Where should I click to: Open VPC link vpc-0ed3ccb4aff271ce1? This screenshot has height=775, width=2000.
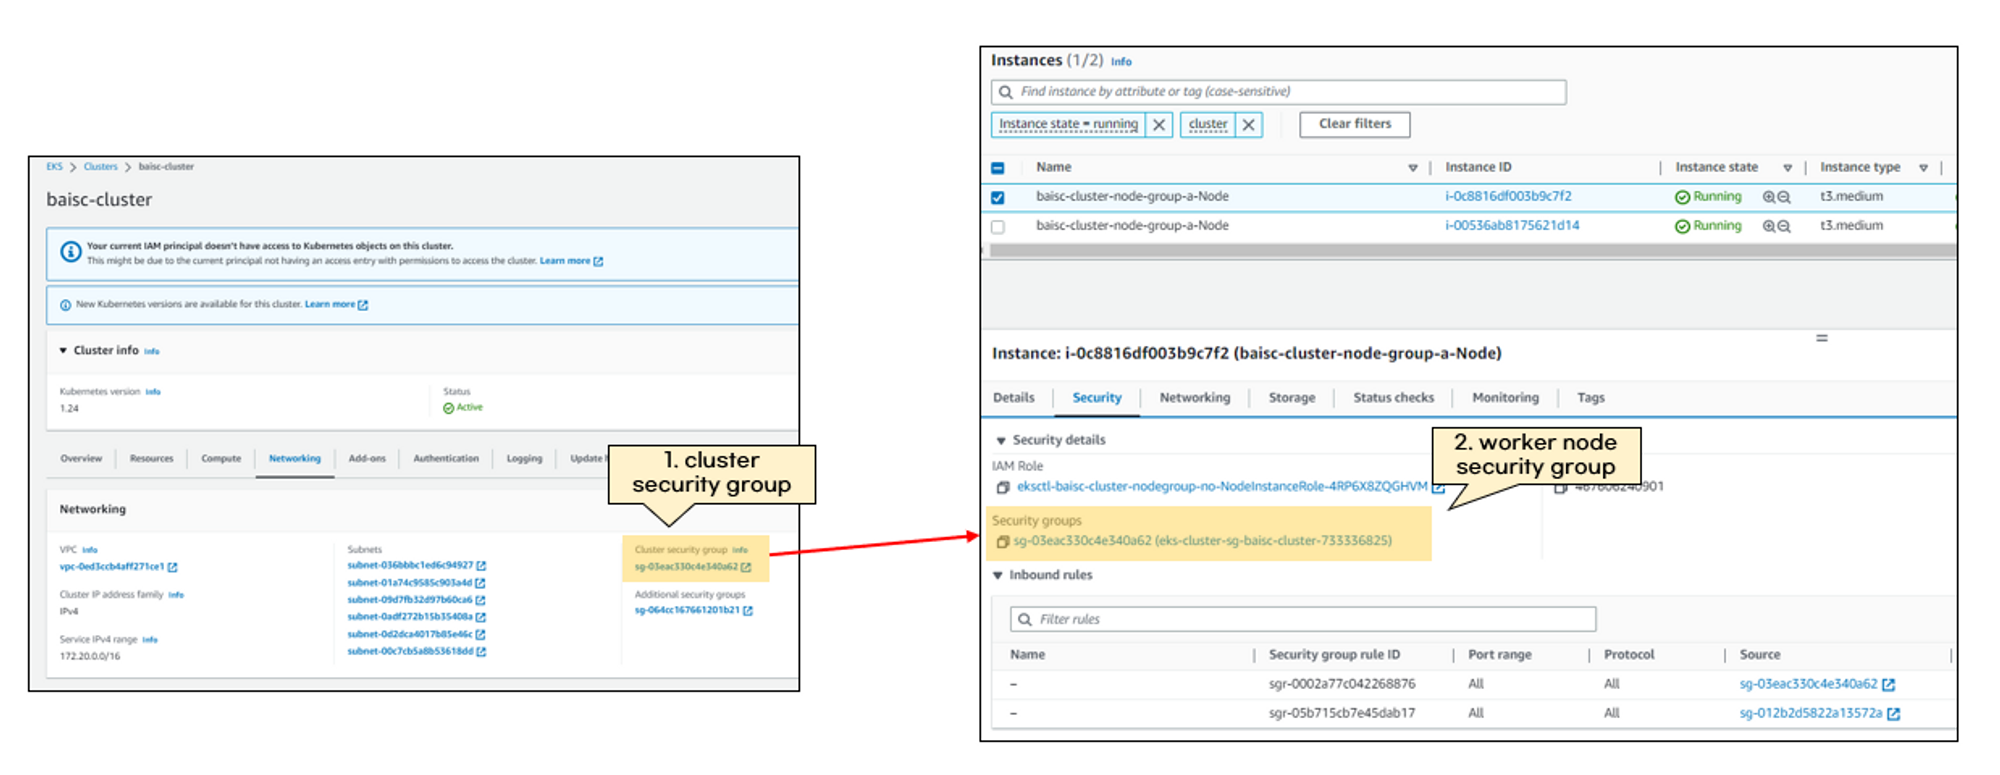click(111, 567)
